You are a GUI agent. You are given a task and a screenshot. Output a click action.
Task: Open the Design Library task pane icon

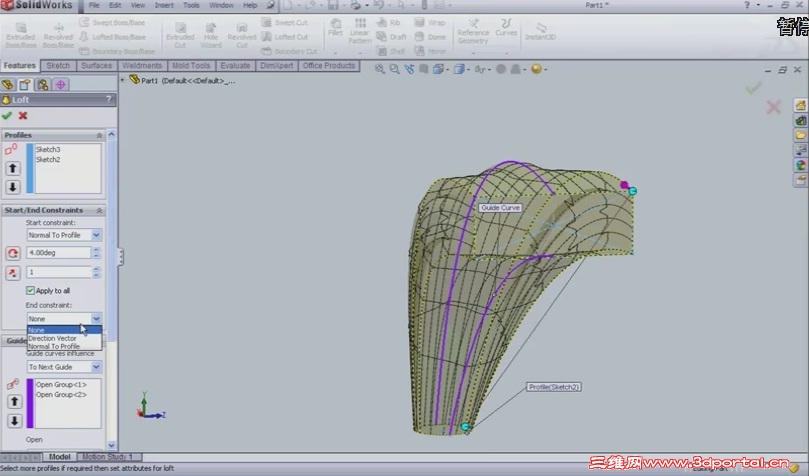[x=800, y=120]
